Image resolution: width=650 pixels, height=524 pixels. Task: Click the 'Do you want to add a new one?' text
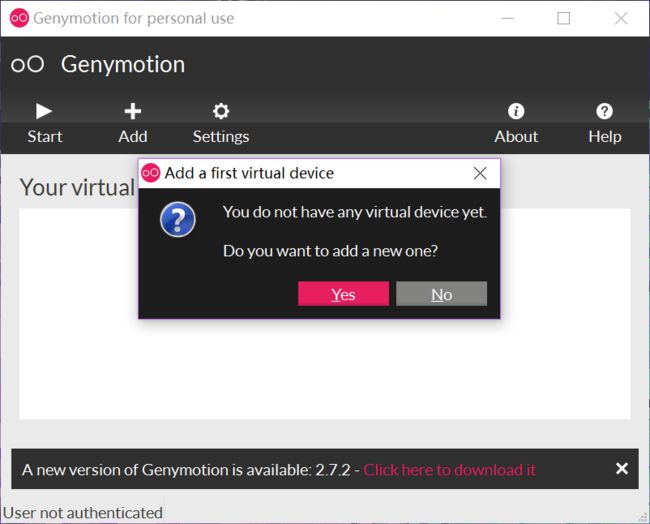(x=330, y=251)
